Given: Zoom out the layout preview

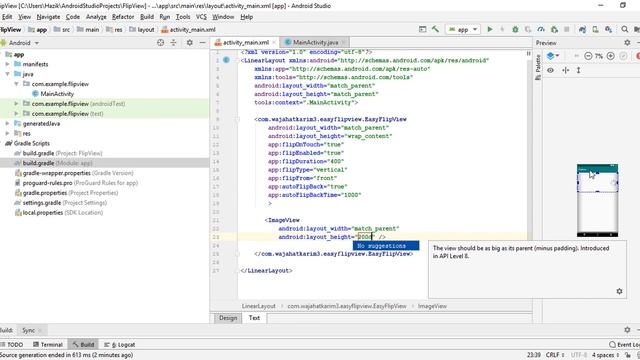Looking at the screenshot, I should coord(588,56).
